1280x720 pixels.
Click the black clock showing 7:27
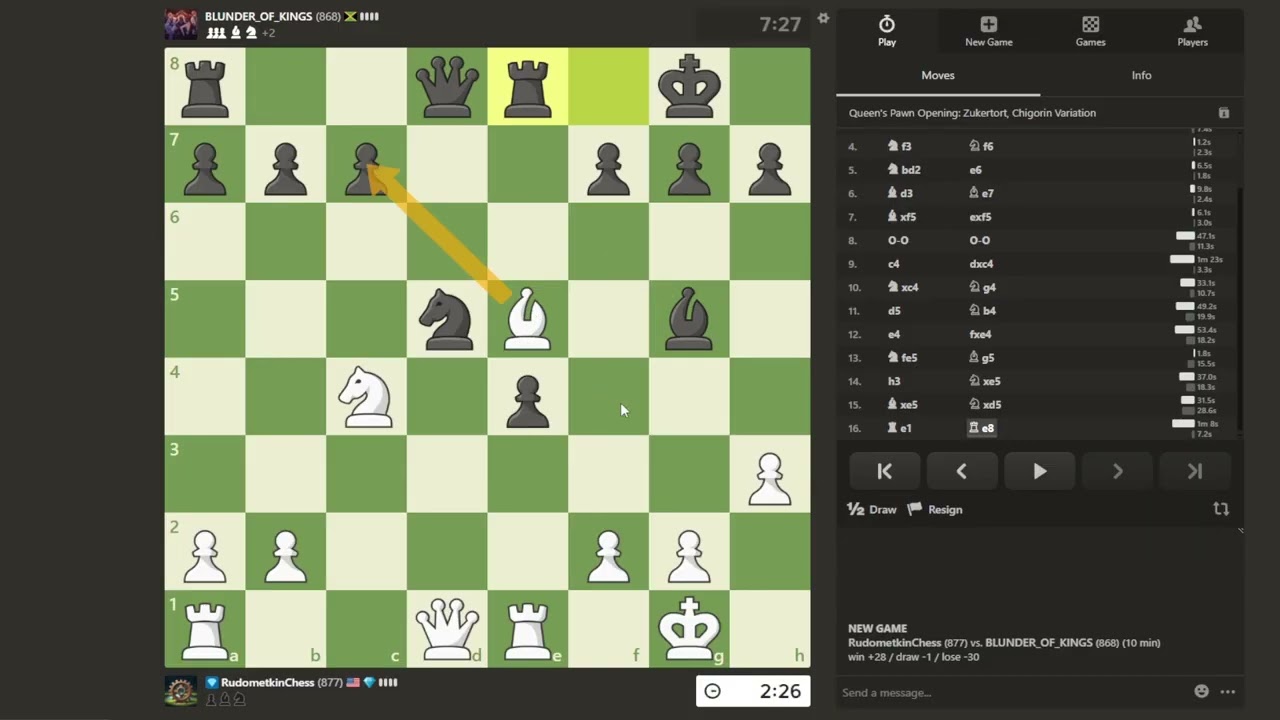point(753,25)
